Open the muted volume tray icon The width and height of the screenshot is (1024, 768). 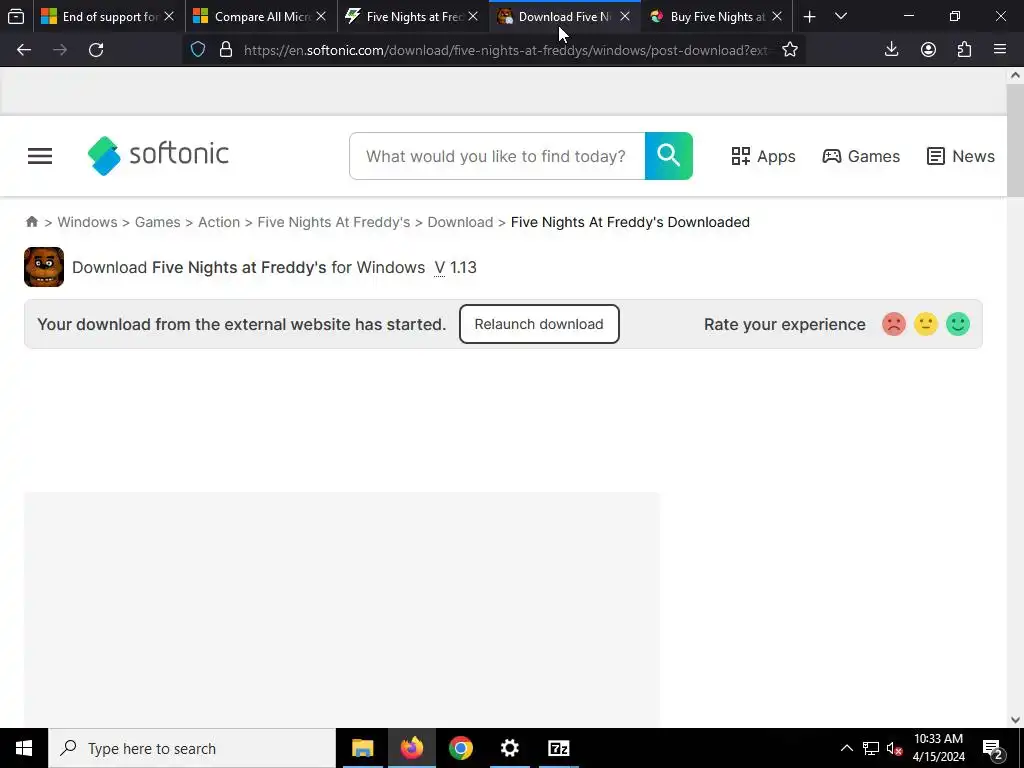click(x=895, y=748)
